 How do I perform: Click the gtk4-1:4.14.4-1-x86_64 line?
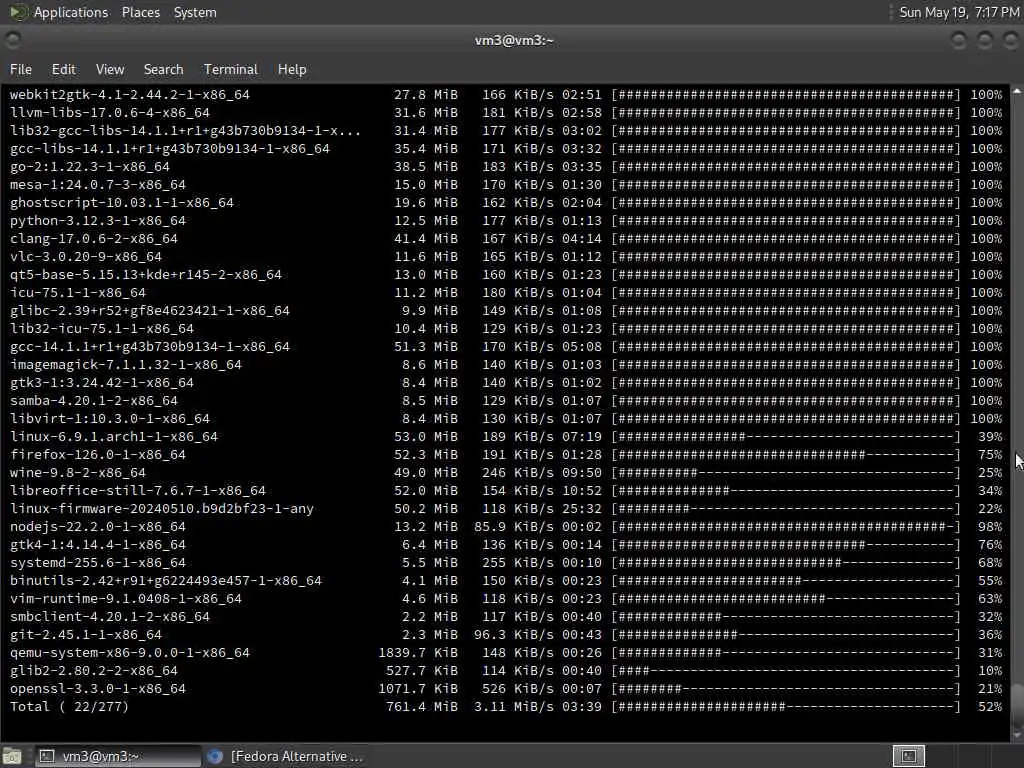[506, 545]
